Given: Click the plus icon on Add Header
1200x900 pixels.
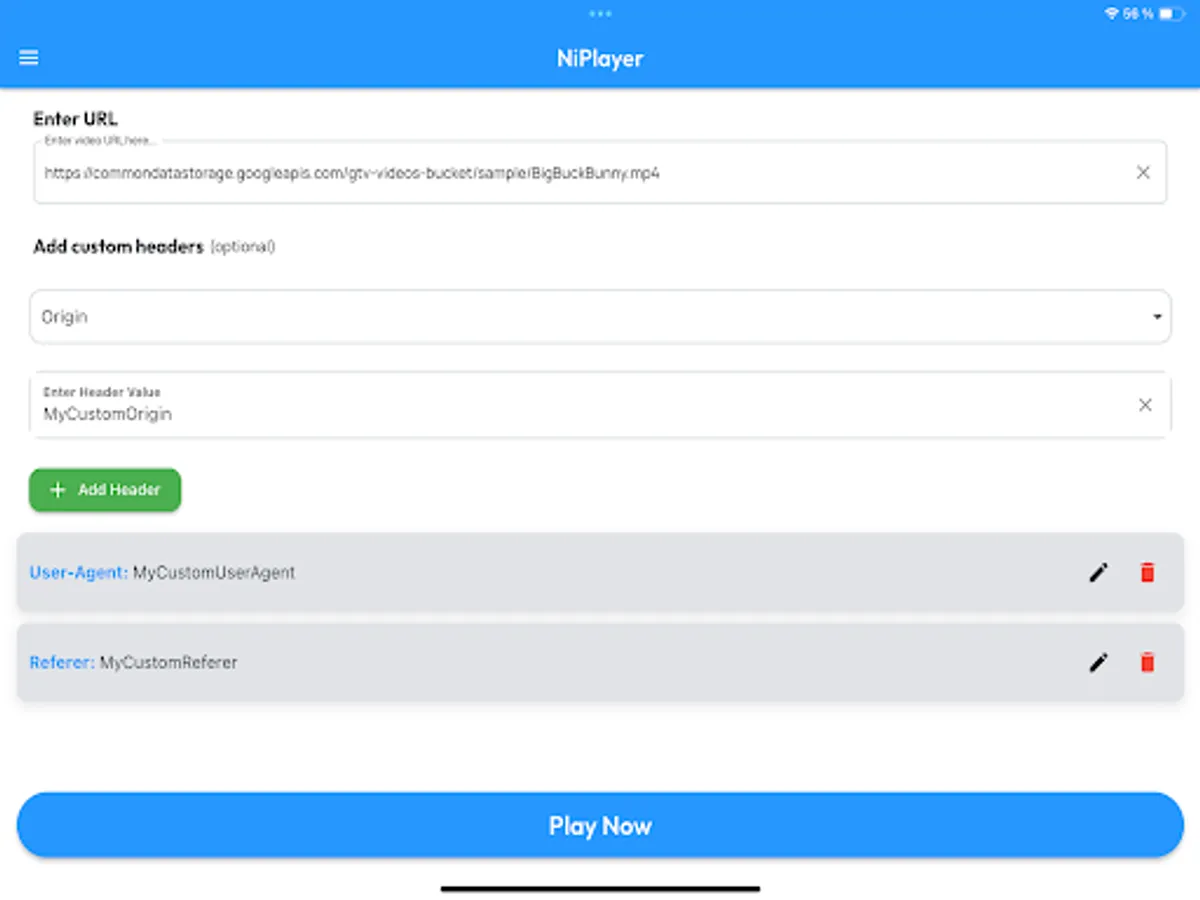Looking at the screenshot, I should click(58, 490).
